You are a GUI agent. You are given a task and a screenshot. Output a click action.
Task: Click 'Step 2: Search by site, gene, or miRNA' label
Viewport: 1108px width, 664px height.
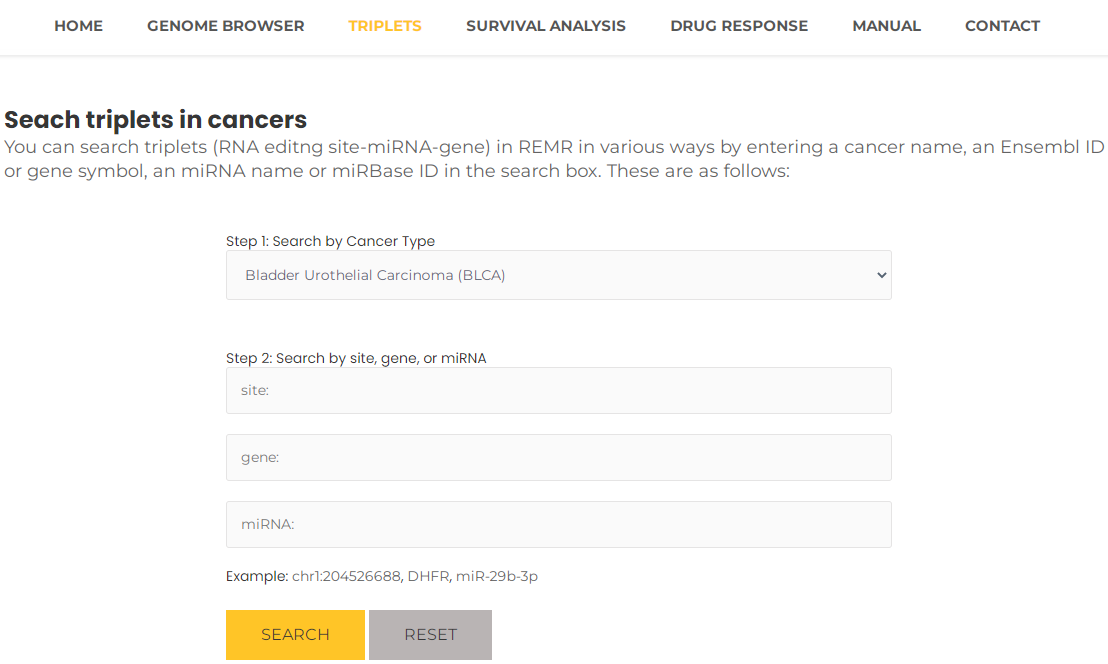[356, 358]
